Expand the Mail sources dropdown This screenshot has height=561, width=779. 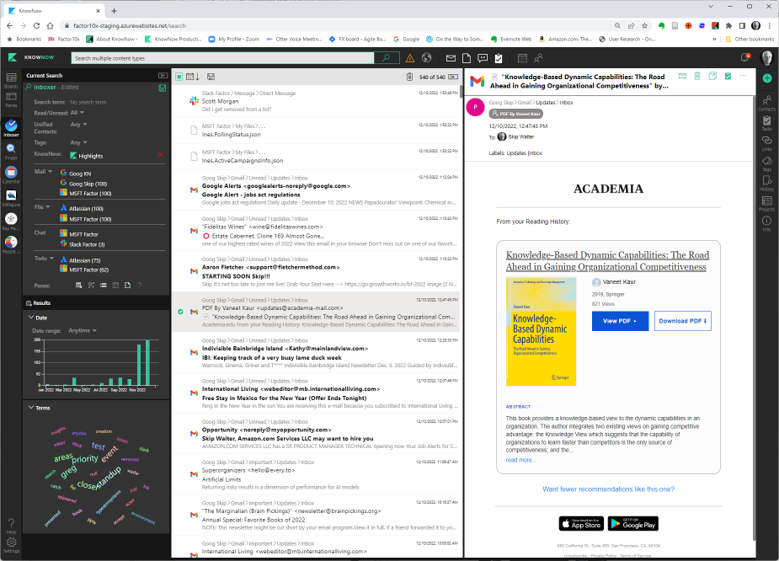click(49, 172)
